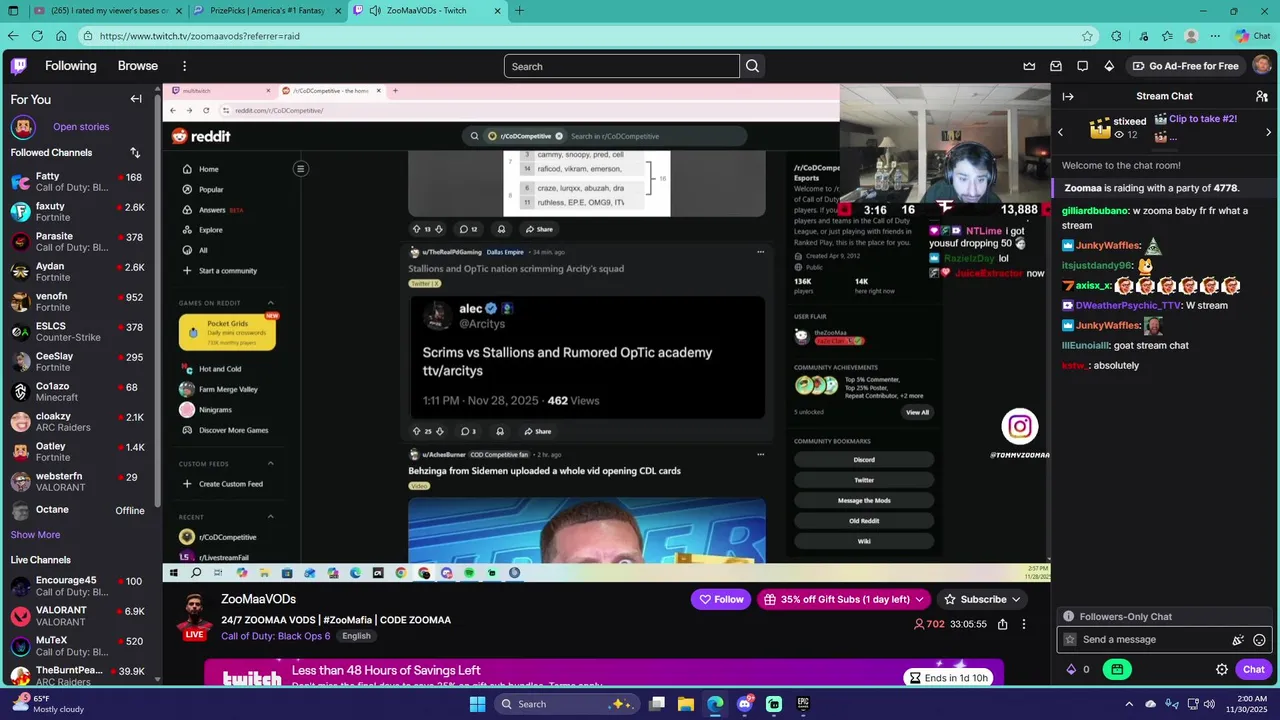Click the purple Chat send button
This screenshot has height=720, width=1280.
click(x=1254, y=670)
